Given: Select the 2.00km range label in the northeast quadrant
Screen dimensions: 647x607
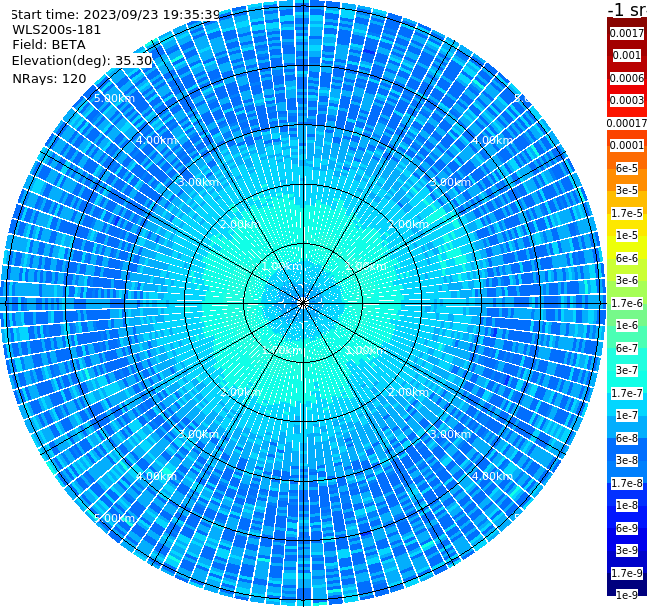Looking at the screenshot, I should [408, 224].
